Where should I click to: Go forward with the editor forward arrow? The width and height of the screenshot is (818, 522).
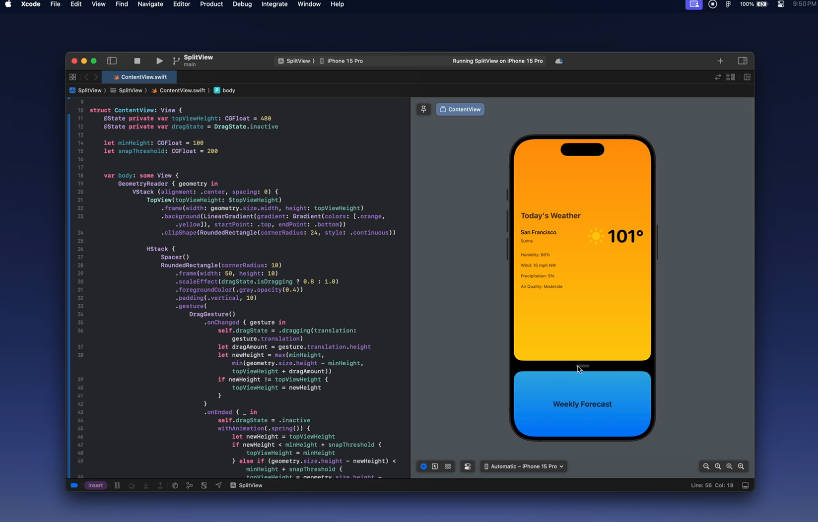tap(95, 77)
